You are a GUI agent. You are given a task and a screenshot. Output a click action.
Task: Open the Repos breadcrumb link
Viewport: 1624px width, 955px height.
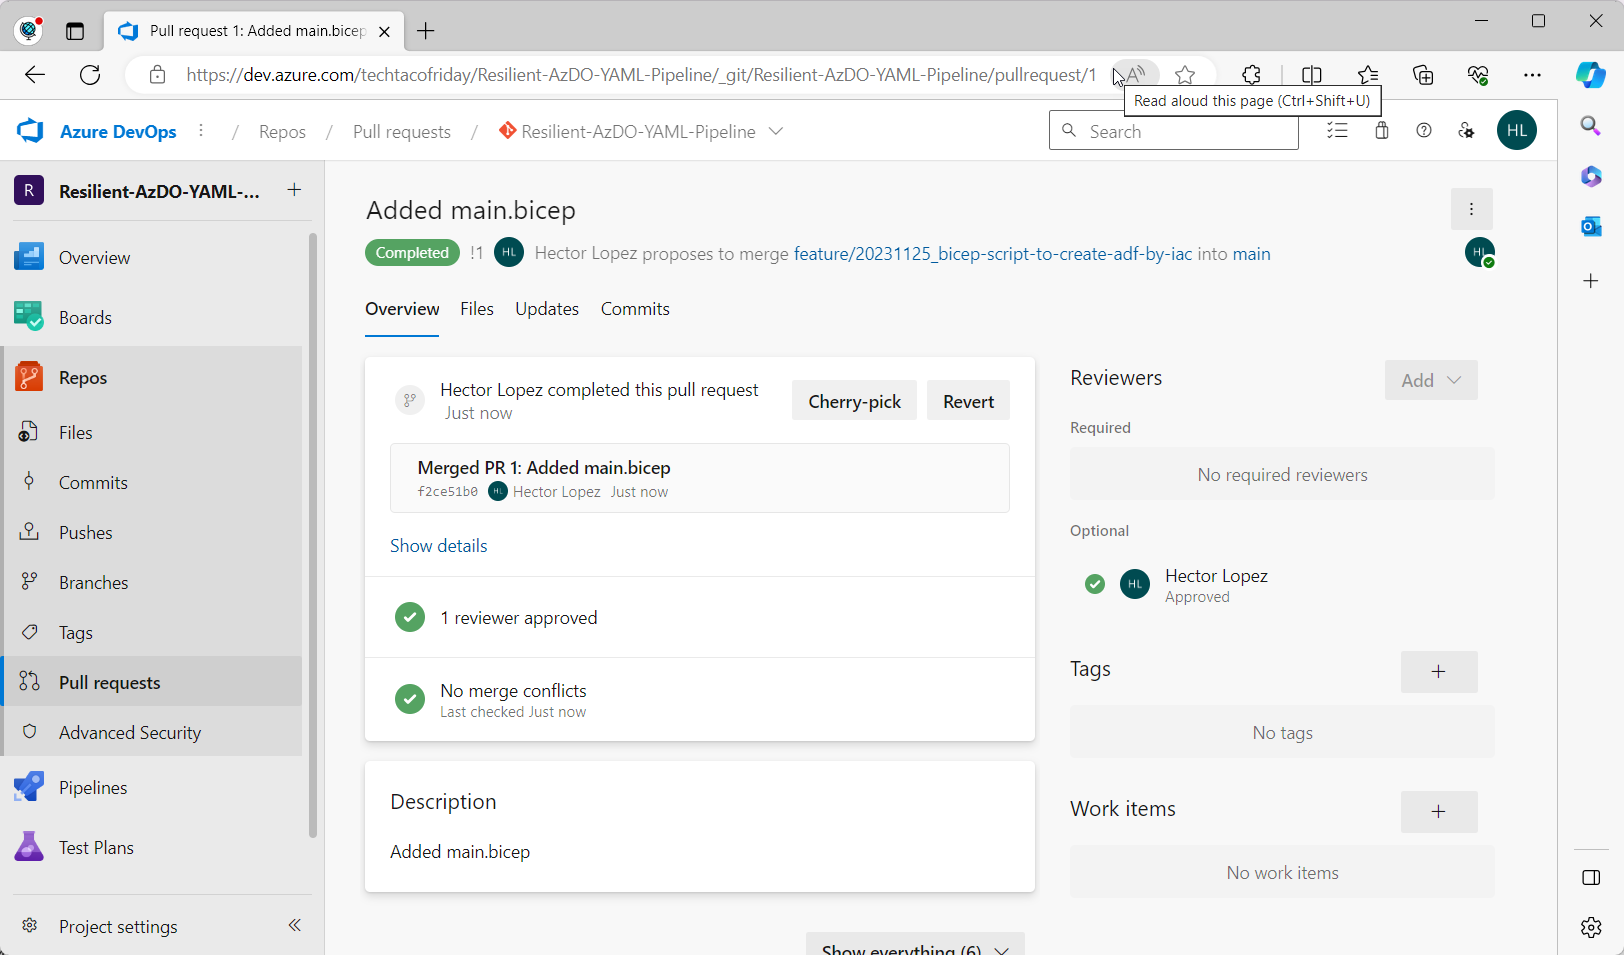282,132
